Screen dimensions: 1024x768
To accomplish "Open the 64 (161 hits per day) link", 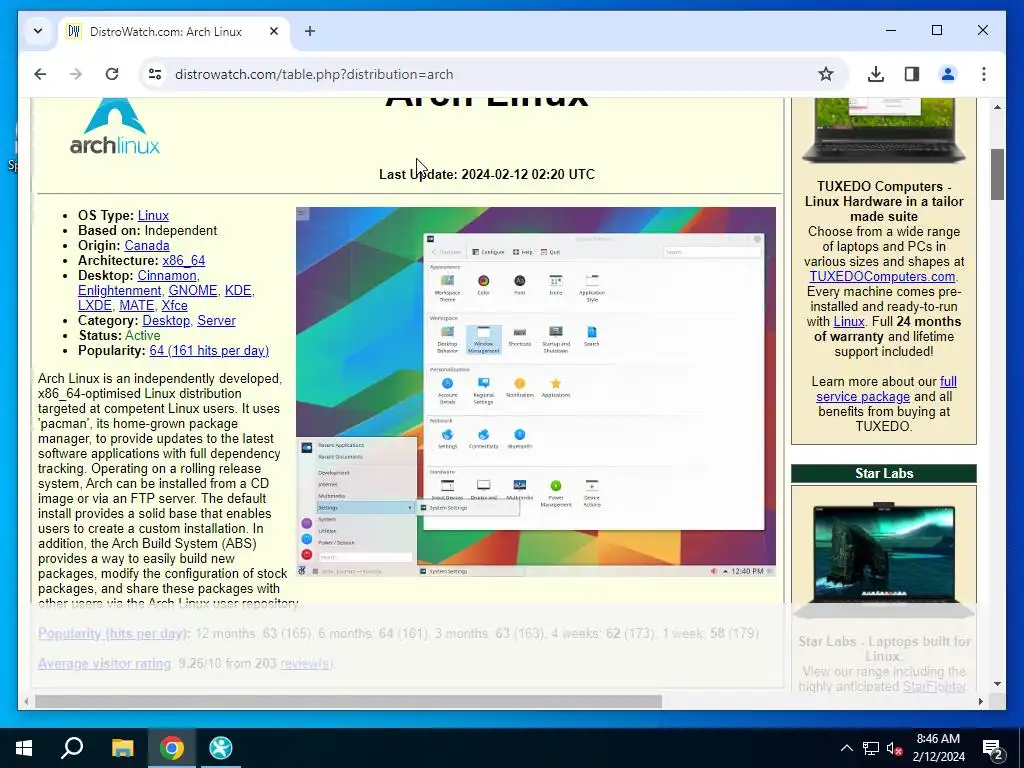I will tap(209, 351).
